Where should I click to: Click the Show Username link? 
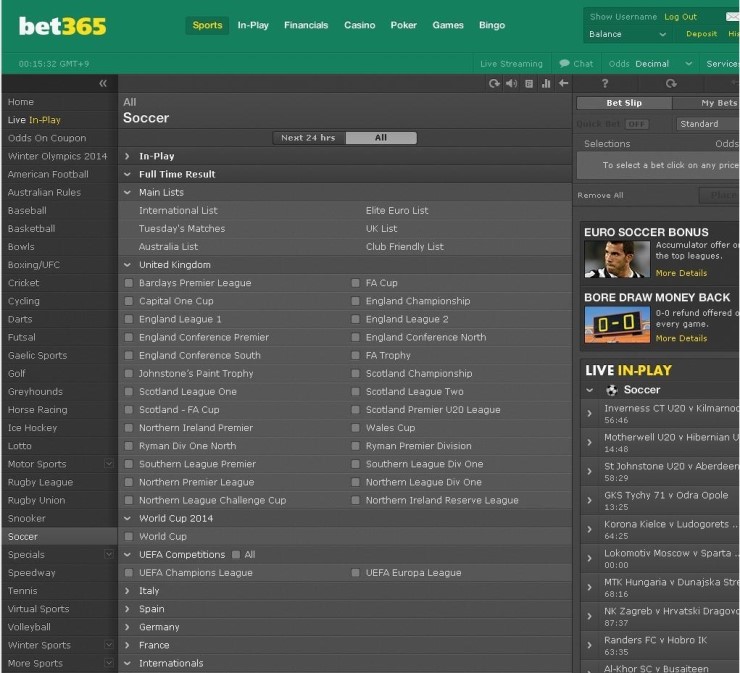pos(623,17)
